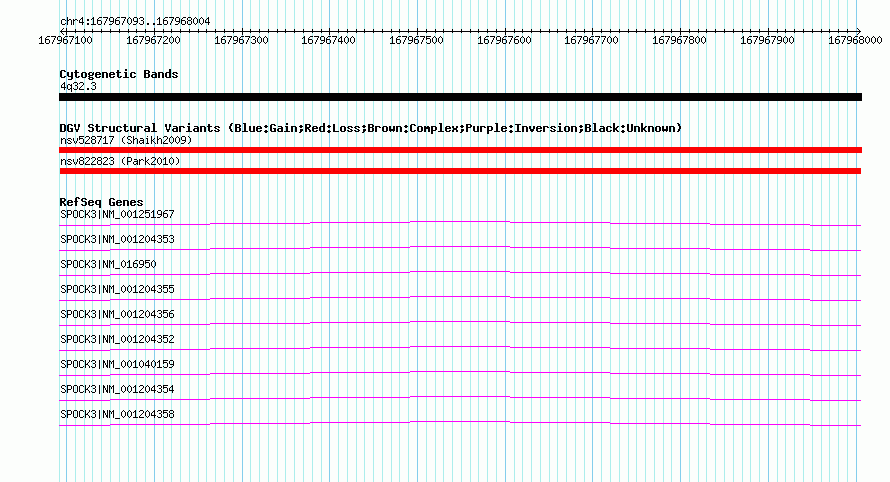The width and height of the screenshot is (890, 482).
Task: Click ruler position 167967400
Action: click(328, 40)
